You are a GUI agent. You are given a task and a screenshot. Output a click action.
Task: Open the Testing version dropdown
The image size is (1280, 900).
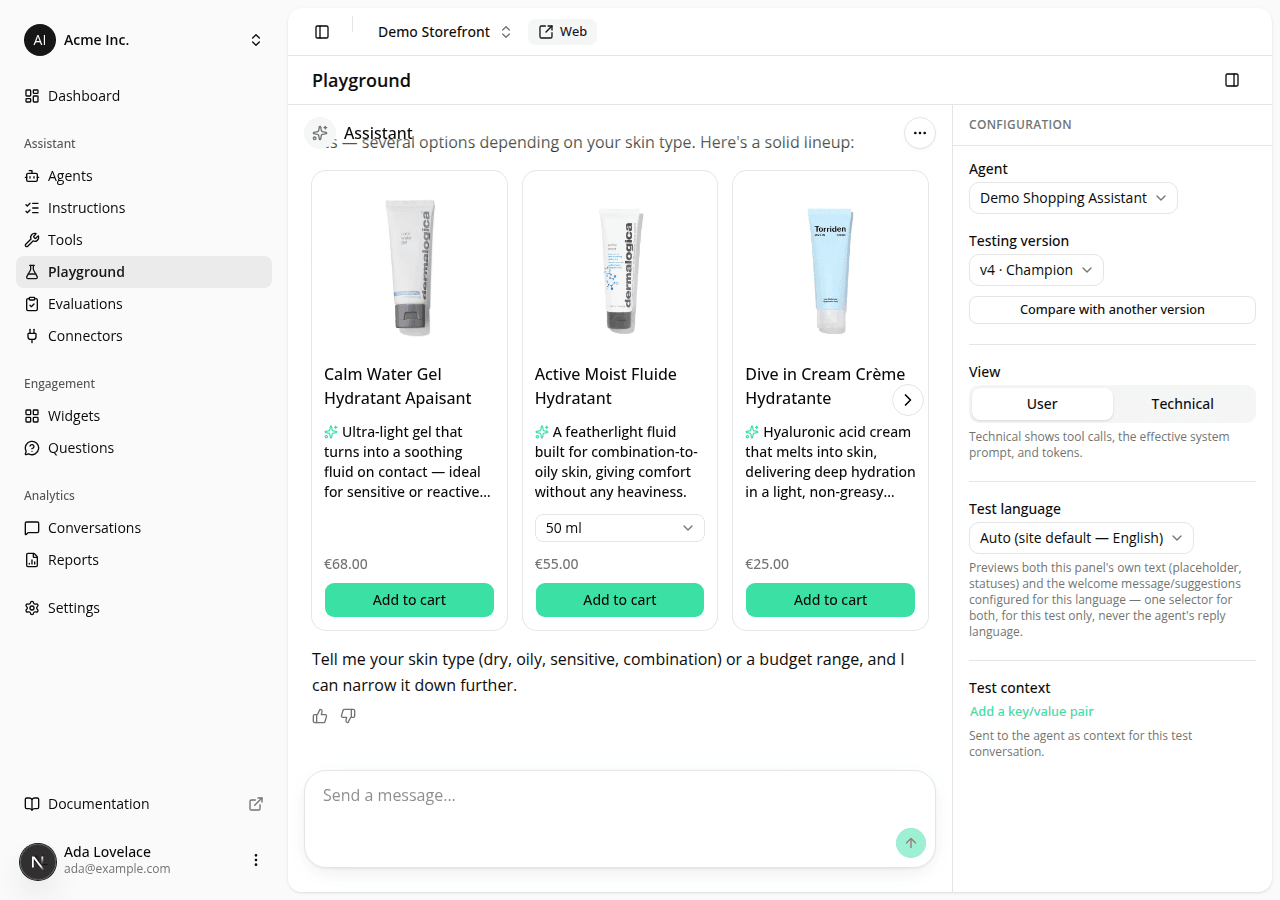pos(1036,270)
